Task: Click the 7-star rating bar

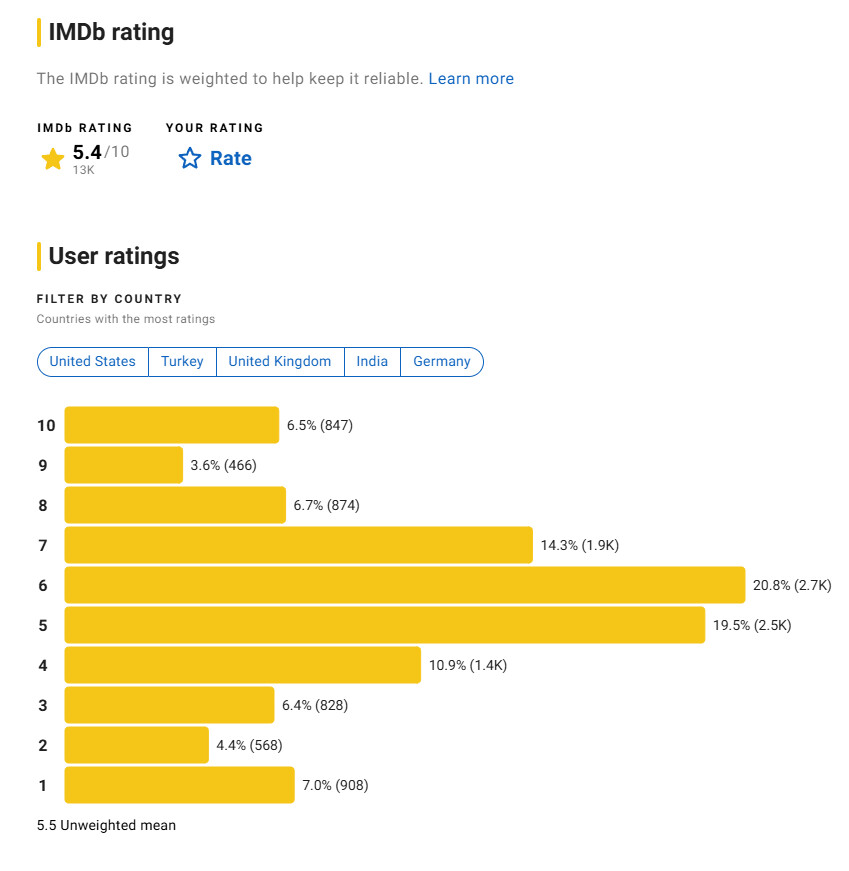Action: (x=298, y=545)
